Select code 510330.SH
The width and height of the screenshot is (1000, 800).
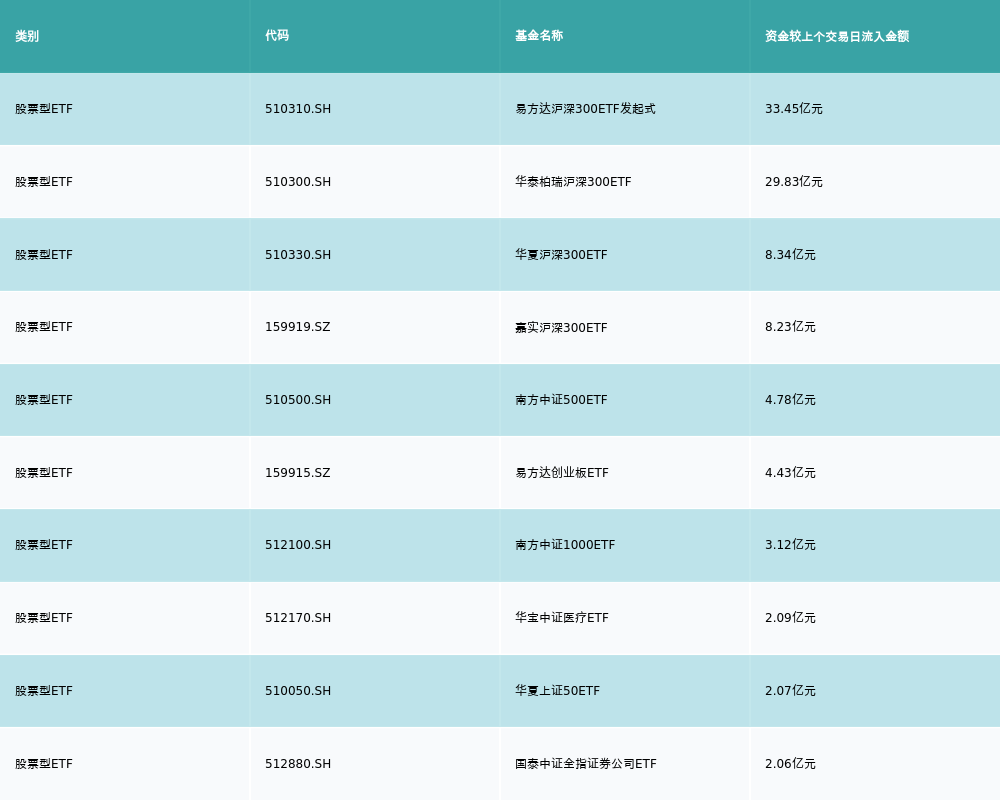coord(298,255)
